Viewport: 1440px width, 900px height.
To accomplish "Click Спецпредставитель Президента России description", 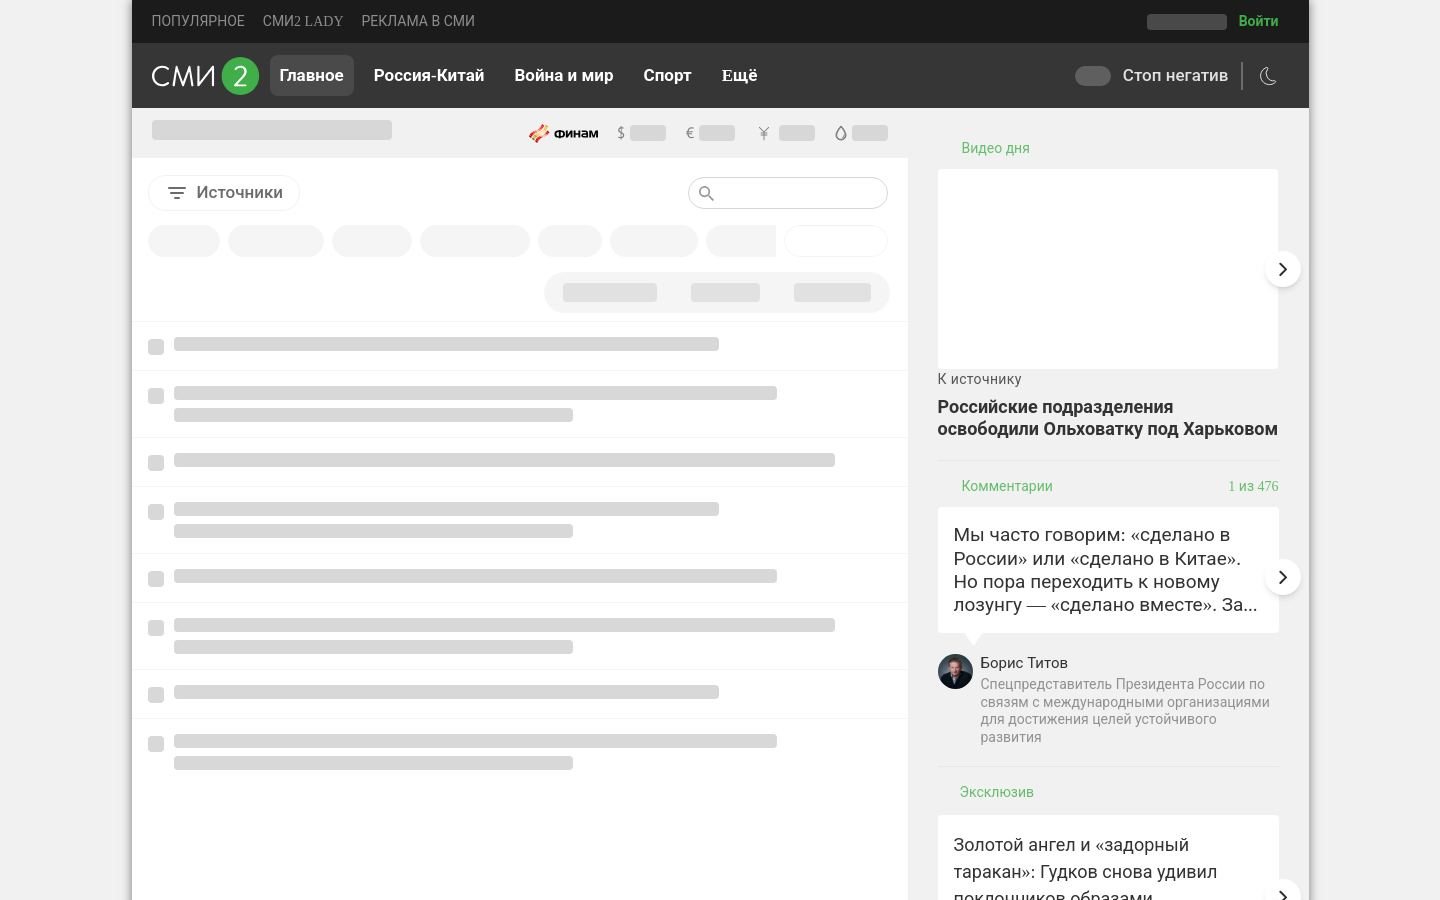I will [x=1125, y=710].
